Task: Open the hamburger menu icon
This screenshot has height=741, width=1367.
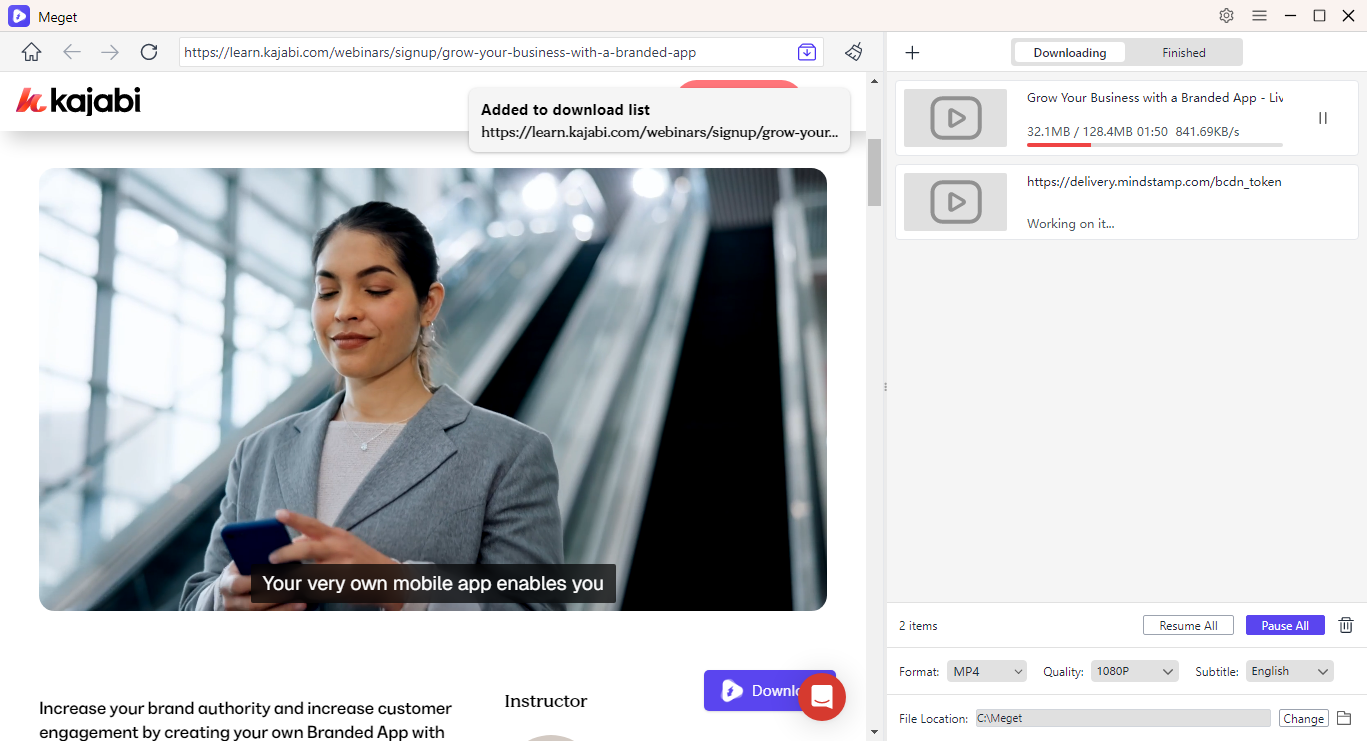Action: (x=1259, y=16)
